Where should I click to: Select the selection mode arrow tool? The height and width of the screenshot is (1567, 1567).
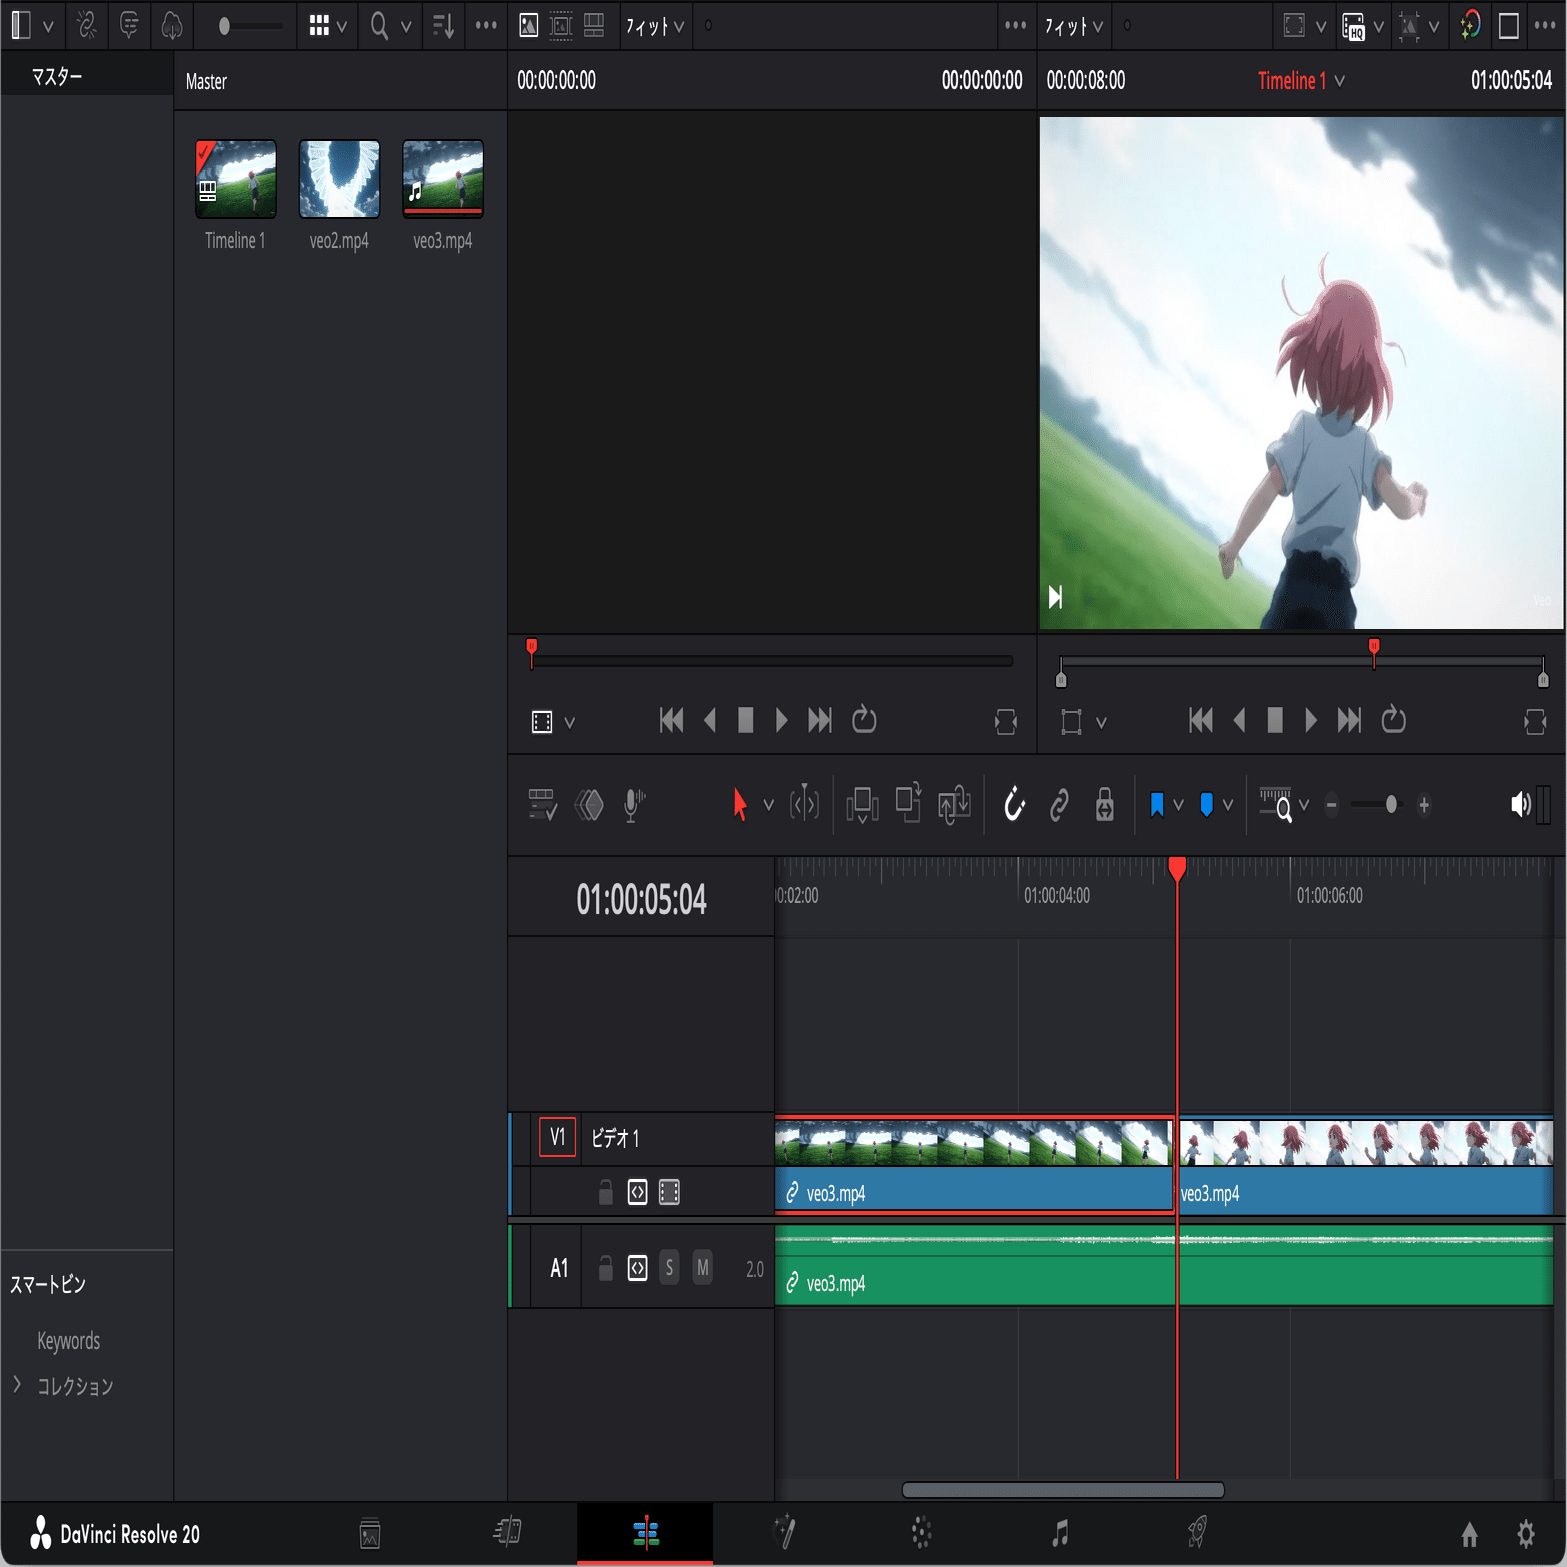click(741, 804)
